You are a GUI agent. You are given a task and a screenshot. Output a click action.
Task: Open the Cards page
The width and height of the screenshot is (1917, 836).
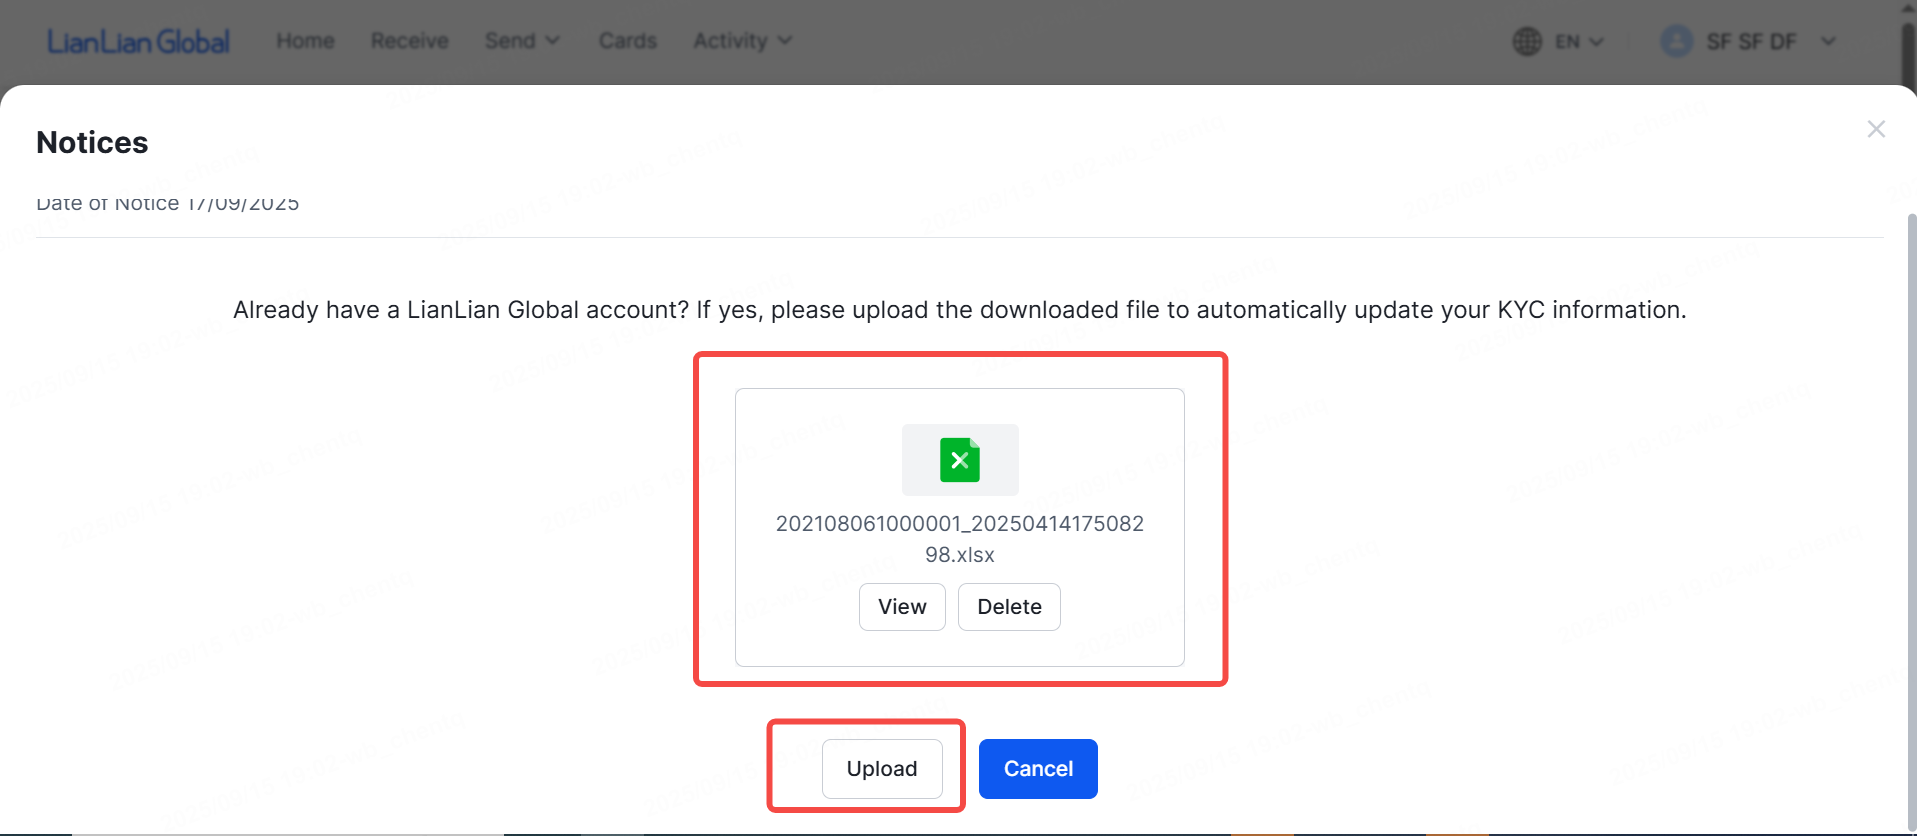627,41
